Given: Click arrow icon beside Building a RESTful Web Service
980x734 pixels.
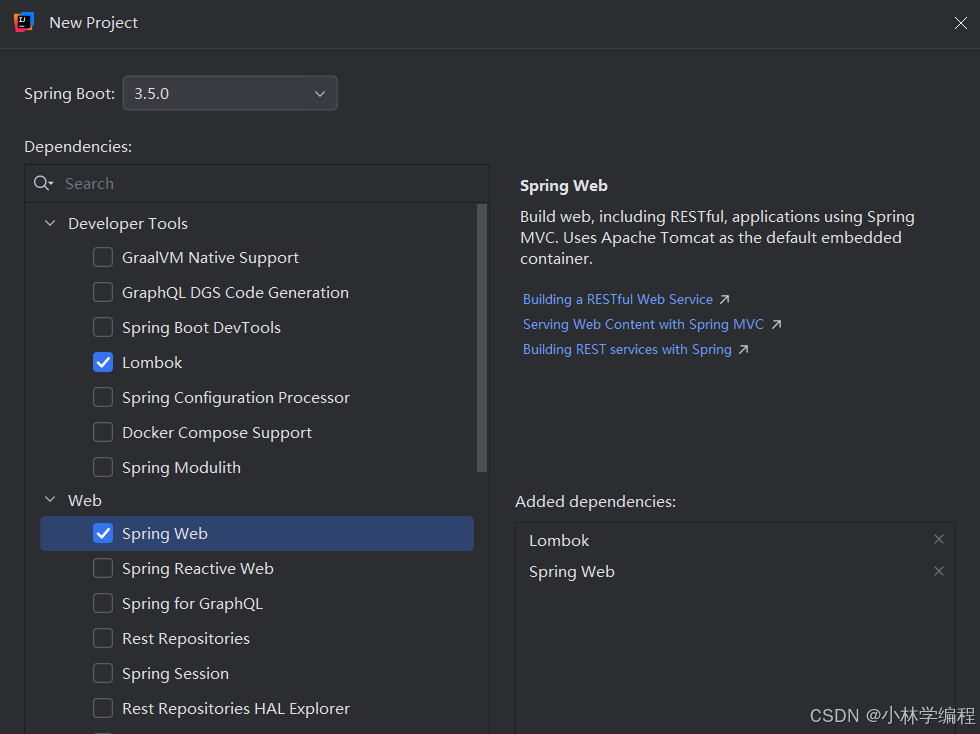Looking at the screenshot, I should (724, 299).
